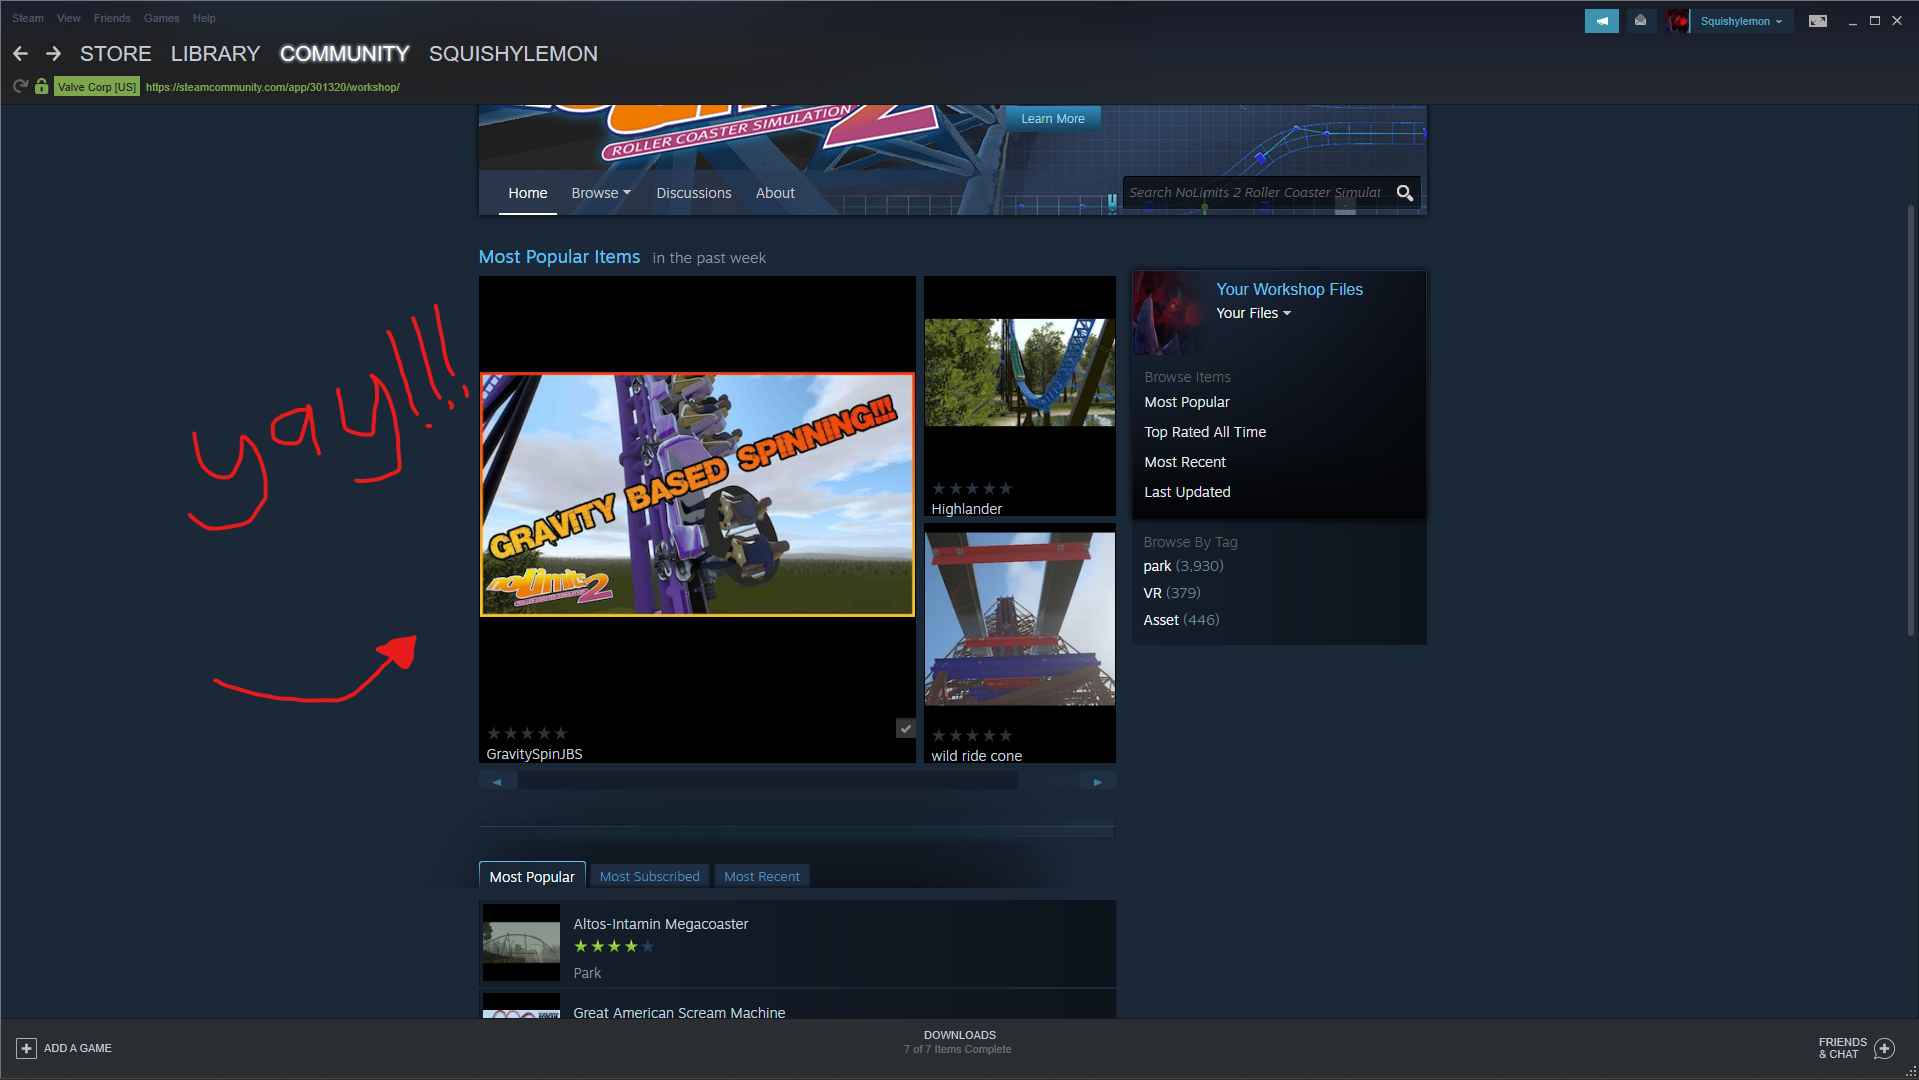Switch to the Most Subscribed tab
The image size is (1919, 1080).
click(x=650, y=876)
